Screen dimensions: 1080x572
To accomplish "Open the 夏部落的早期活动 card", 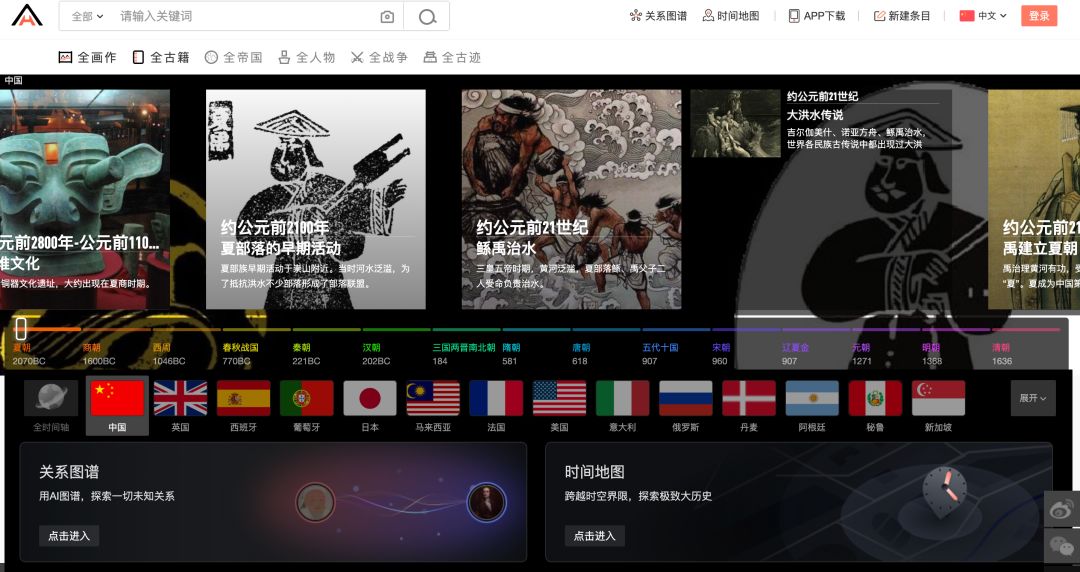I will [x=315, y=199].
